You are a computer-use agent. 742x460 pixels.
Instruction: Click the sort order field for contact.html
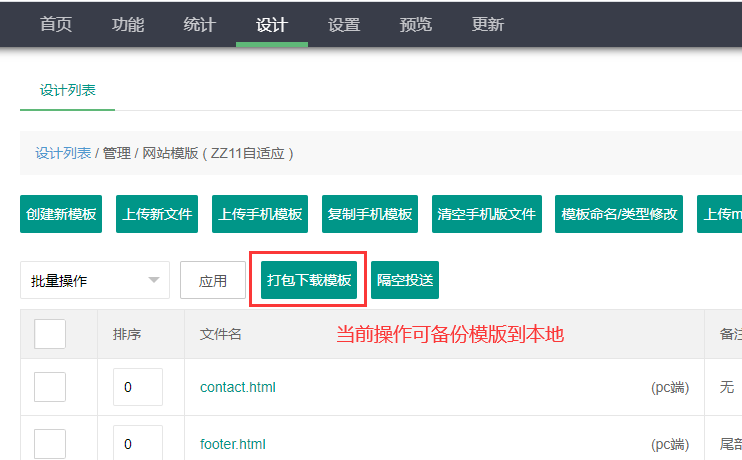[138, 387]
